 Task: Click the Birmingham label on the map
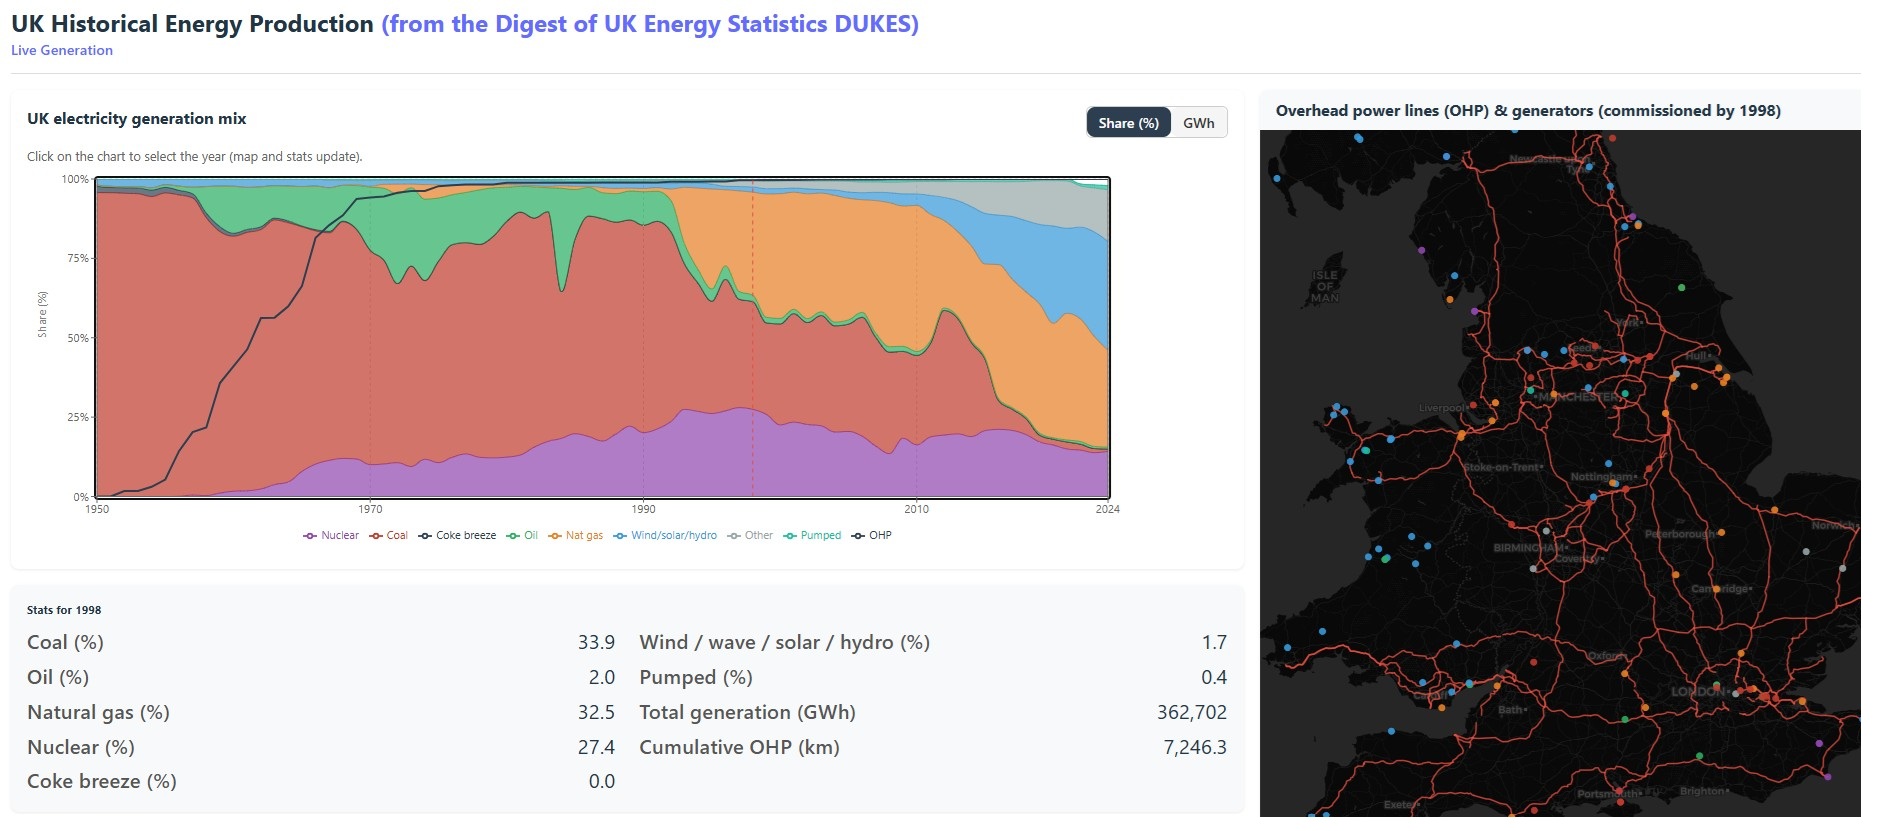point(1527,548)
